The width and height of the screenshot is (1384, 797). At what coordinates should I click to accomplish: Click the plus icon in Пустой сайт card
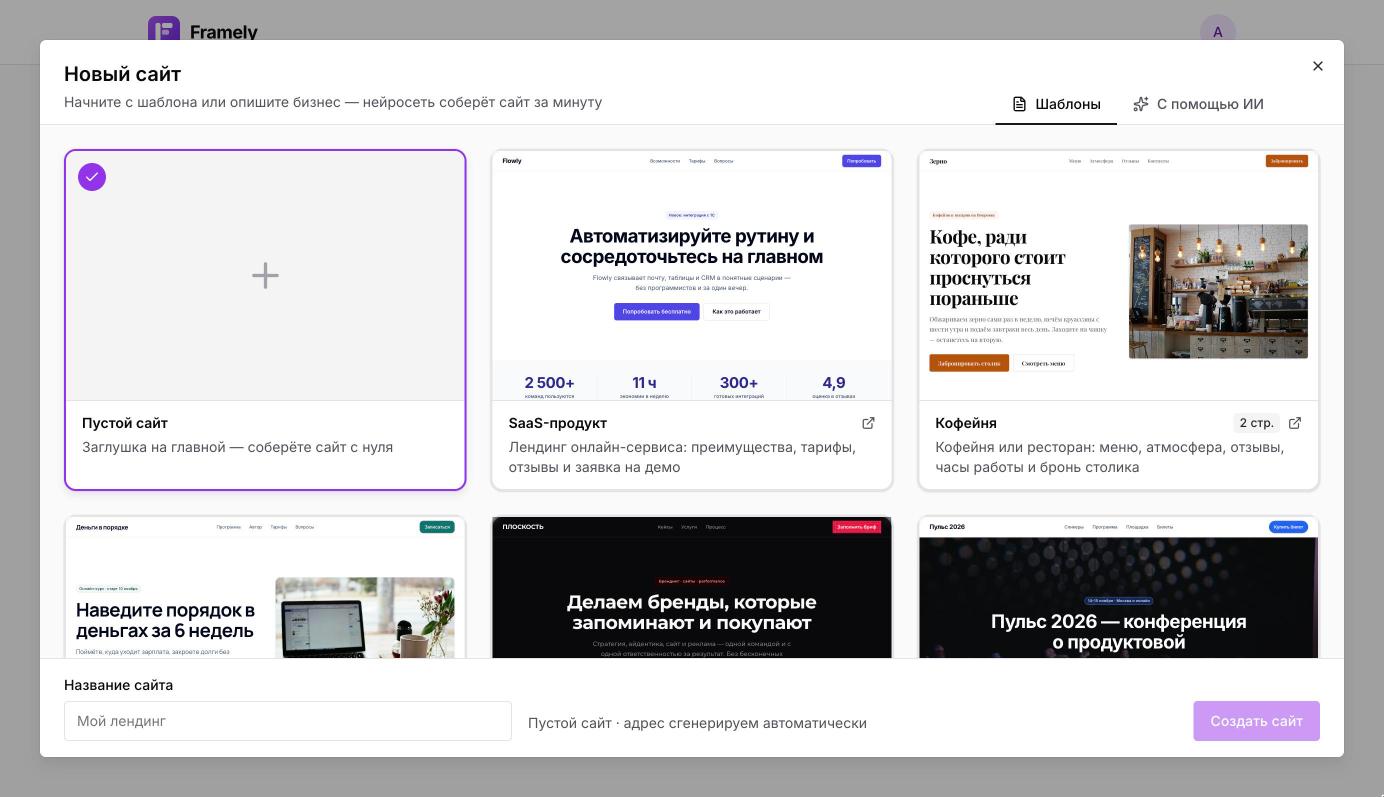pos(265,275)
